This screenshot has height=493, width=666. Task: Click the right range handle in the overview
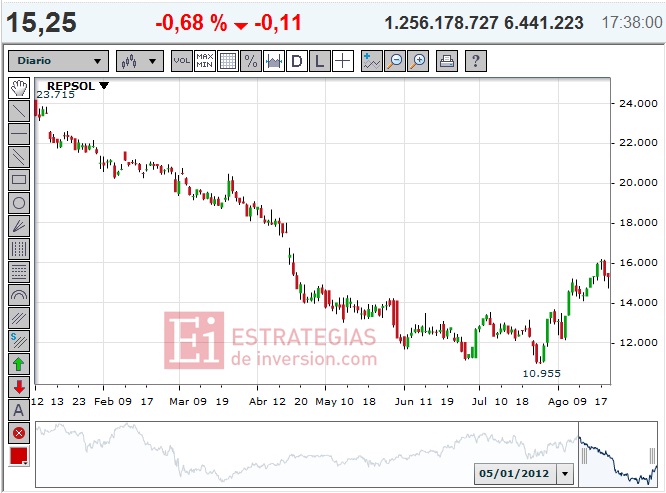pyautogui.click(x=652, y=456)
